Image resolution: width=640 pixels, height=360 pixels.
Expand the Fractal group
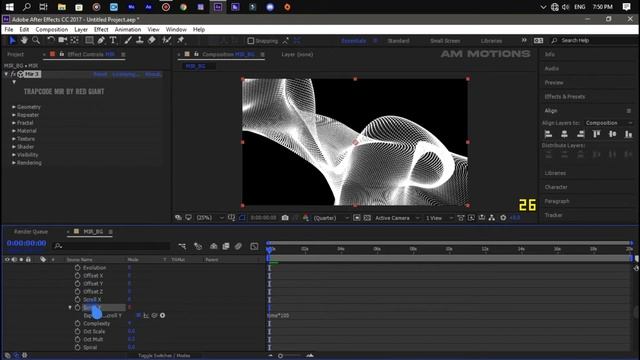point(14,123)
